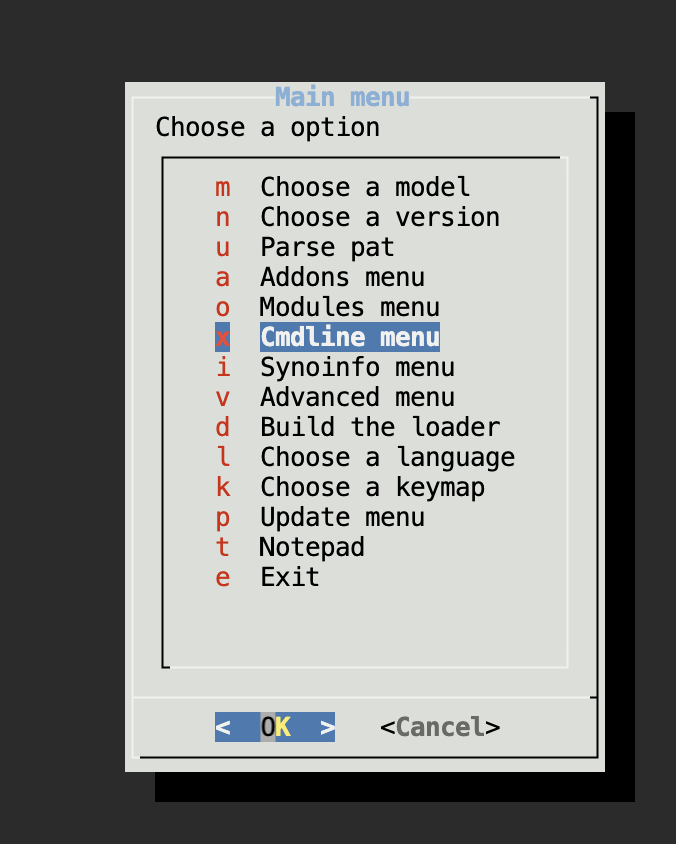
Task: Open the Update menu
Action: tap(342, 518)
